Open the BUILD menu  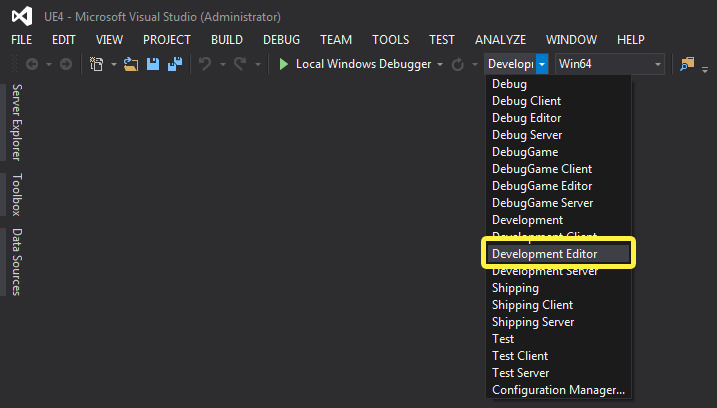pos(227,40)
